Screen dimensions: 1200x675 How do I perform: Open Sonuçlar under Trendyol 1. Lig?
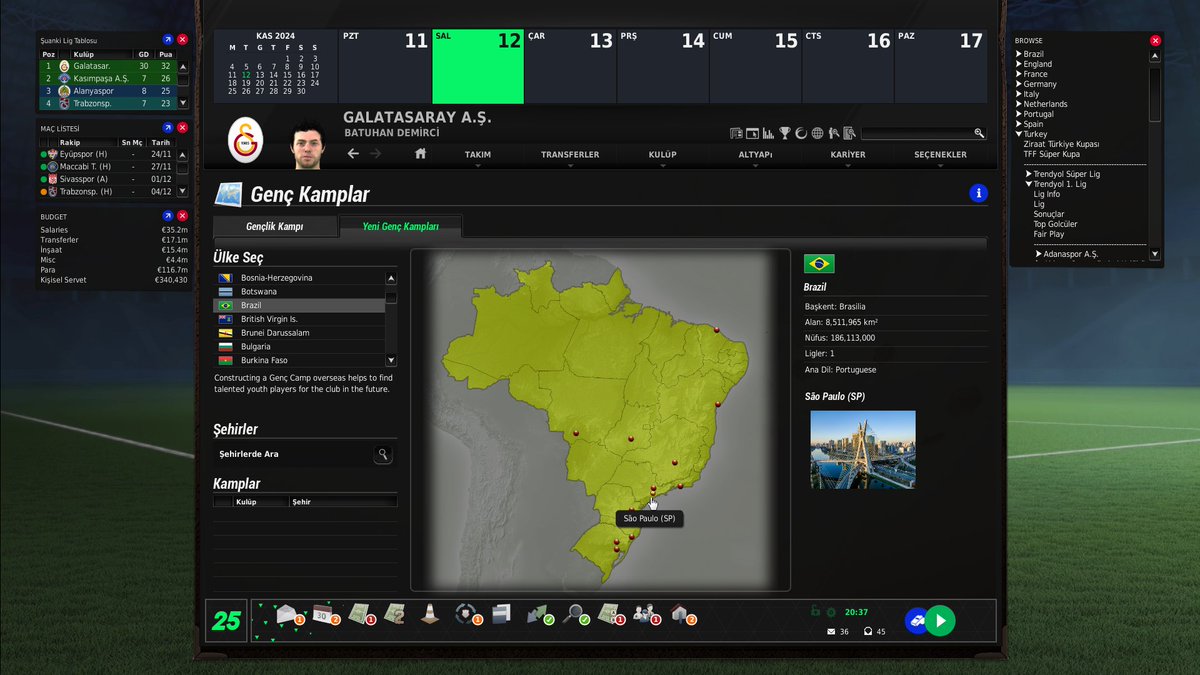(x=1049, y=214)
